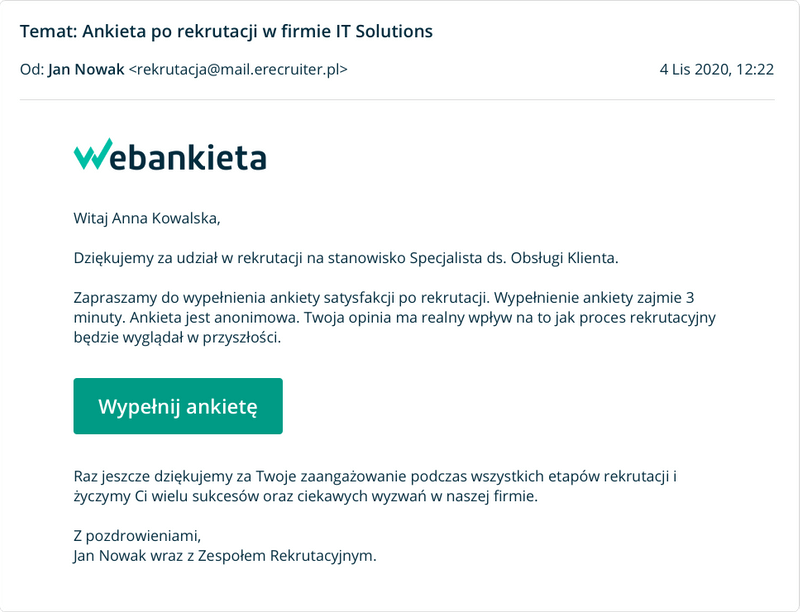The image size is (800, 612).
Task: Click the header divider line below sender
Action: [397, 99]
